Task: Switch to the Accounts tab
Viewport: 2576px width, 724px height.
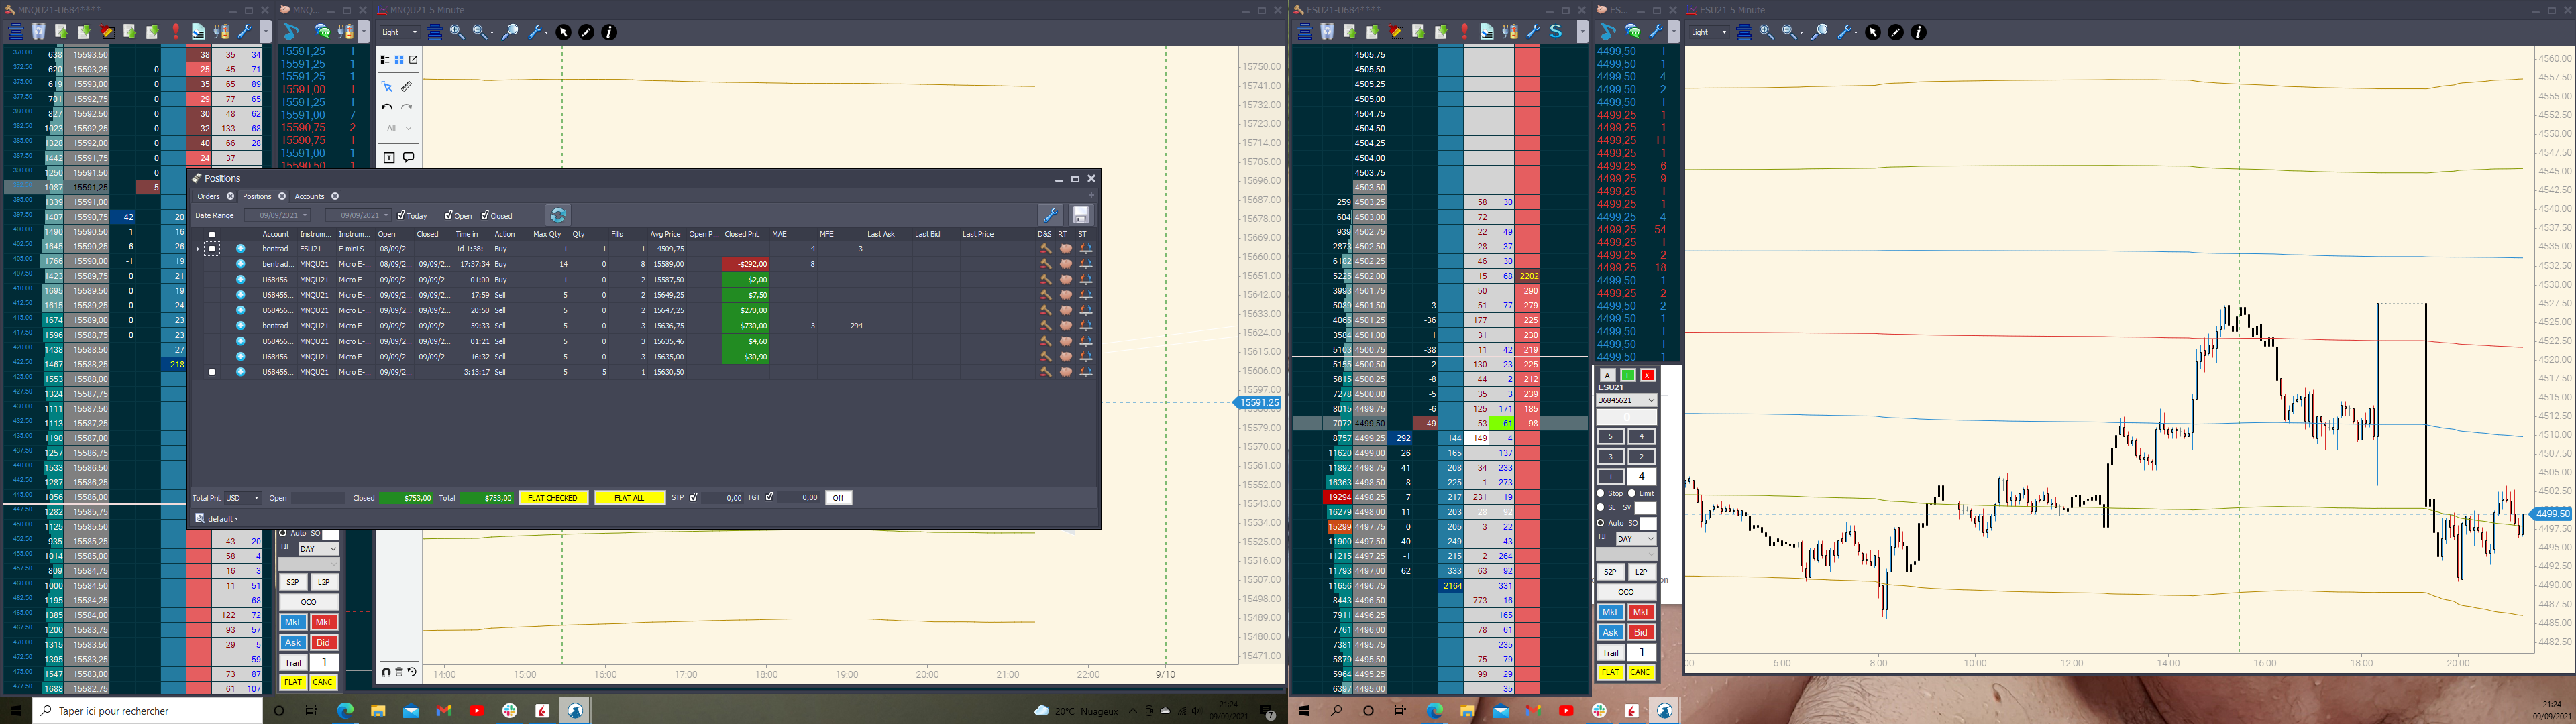Action: pos(309,196)
